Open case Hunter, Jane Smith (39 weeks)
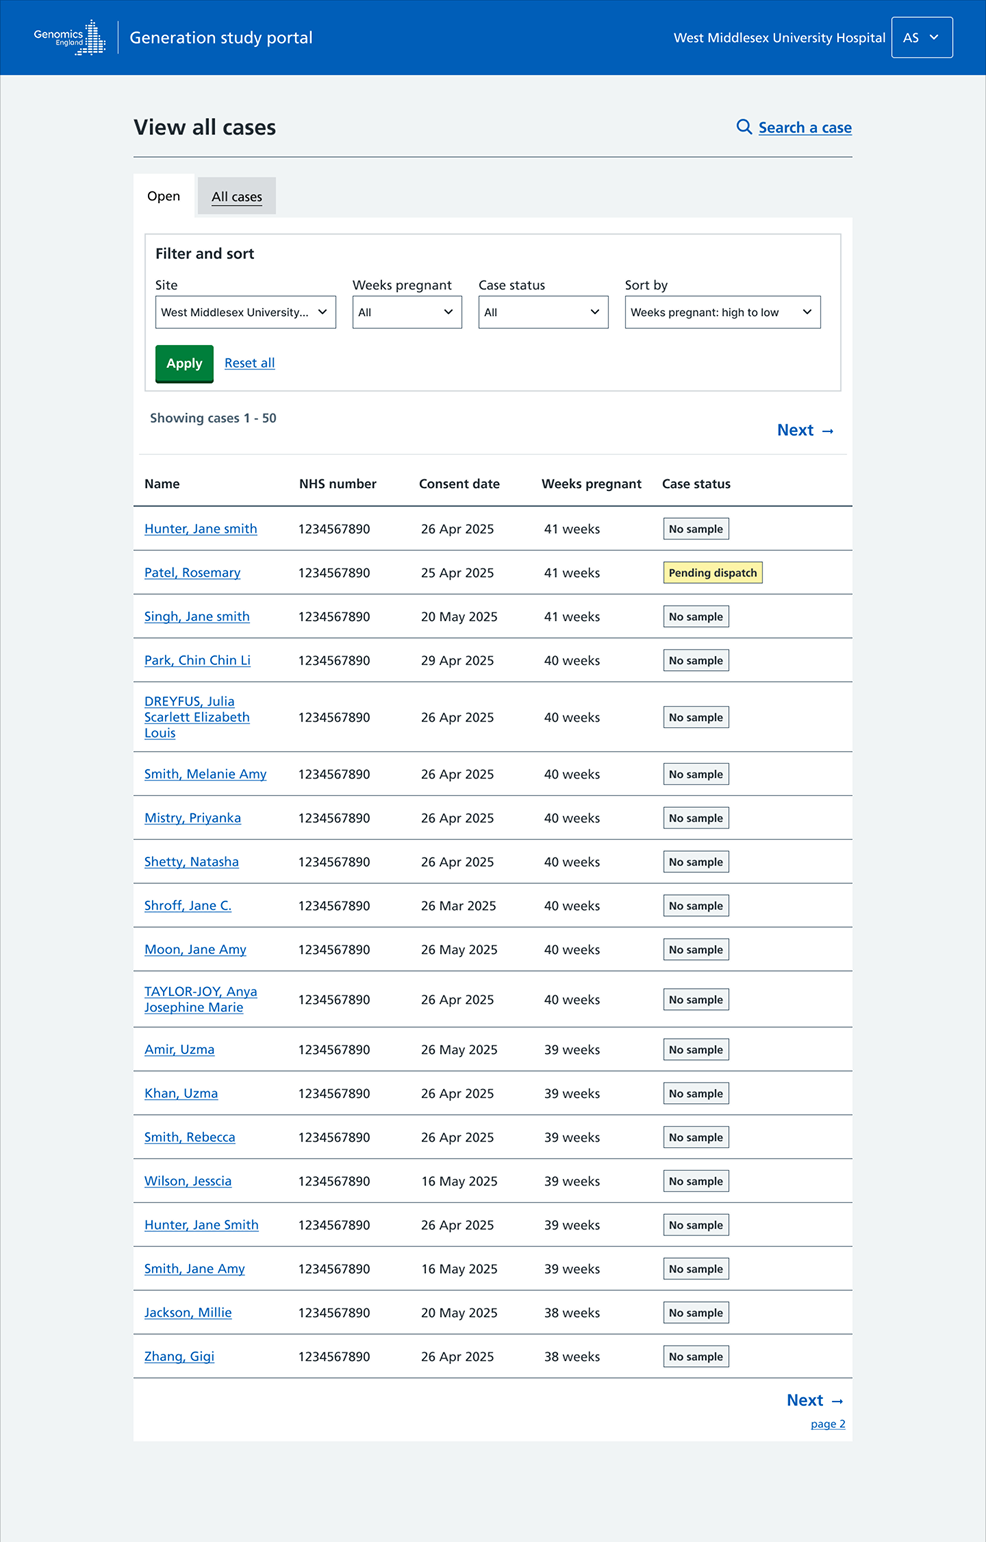Screen dimensions: 986x1542 (201, 1225)
